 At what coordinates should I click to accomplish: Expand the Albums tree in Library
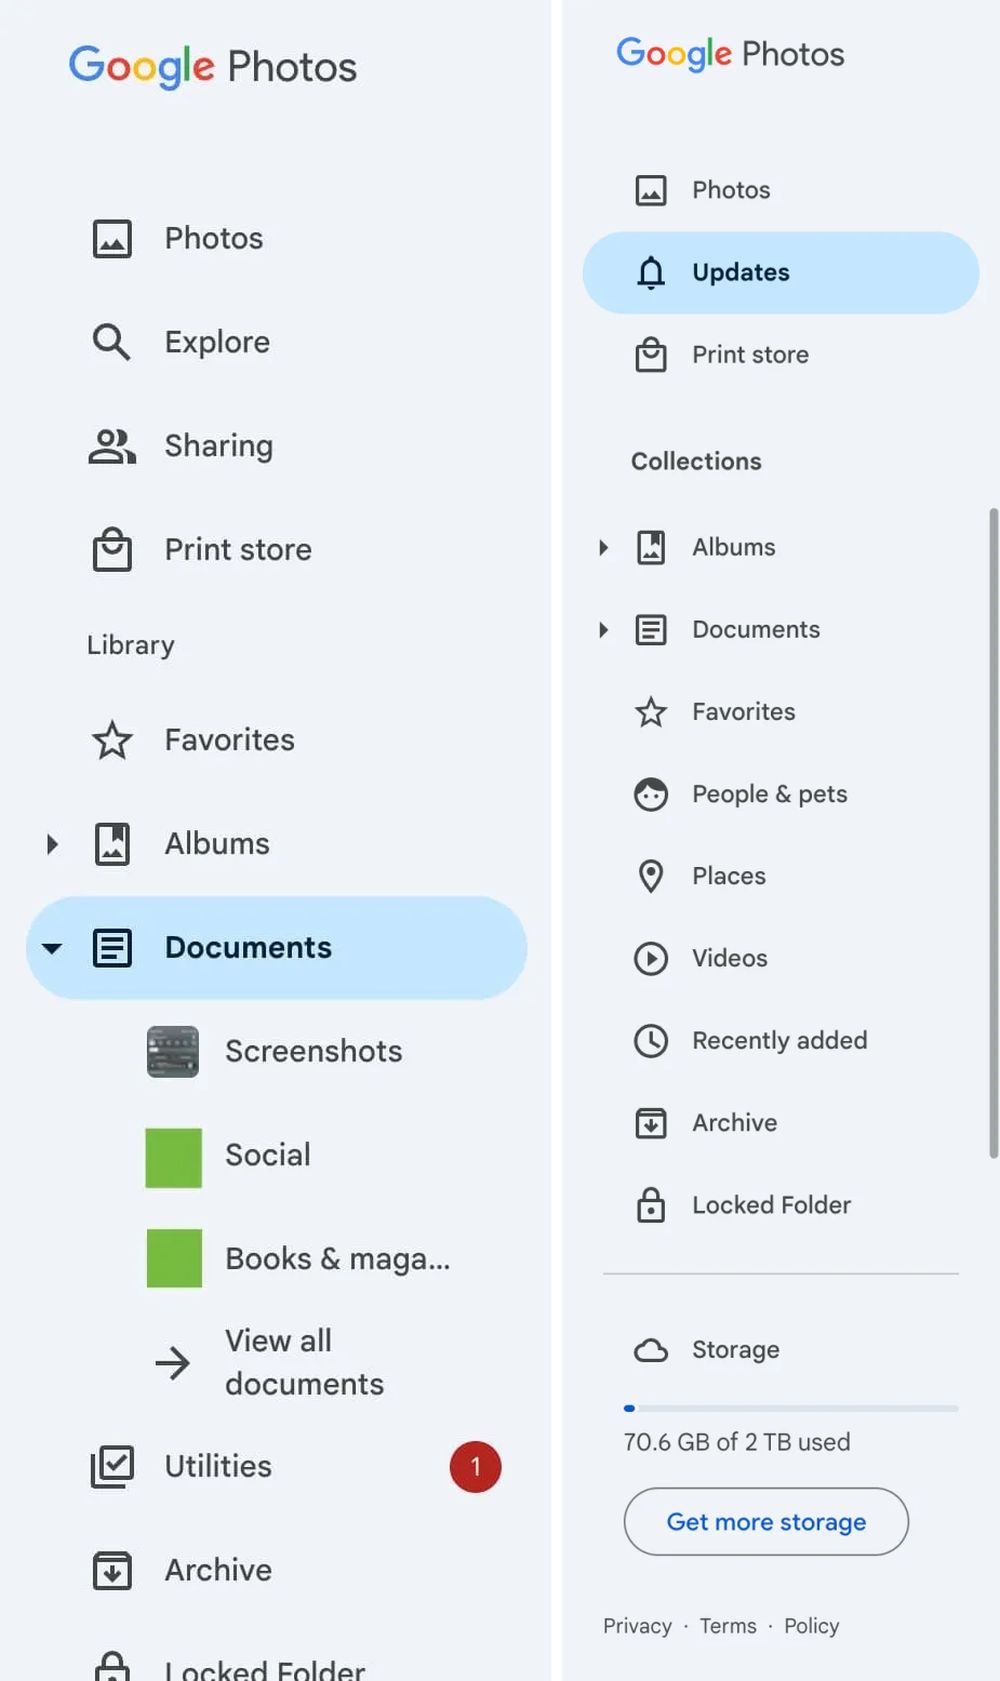pos(52,844)
